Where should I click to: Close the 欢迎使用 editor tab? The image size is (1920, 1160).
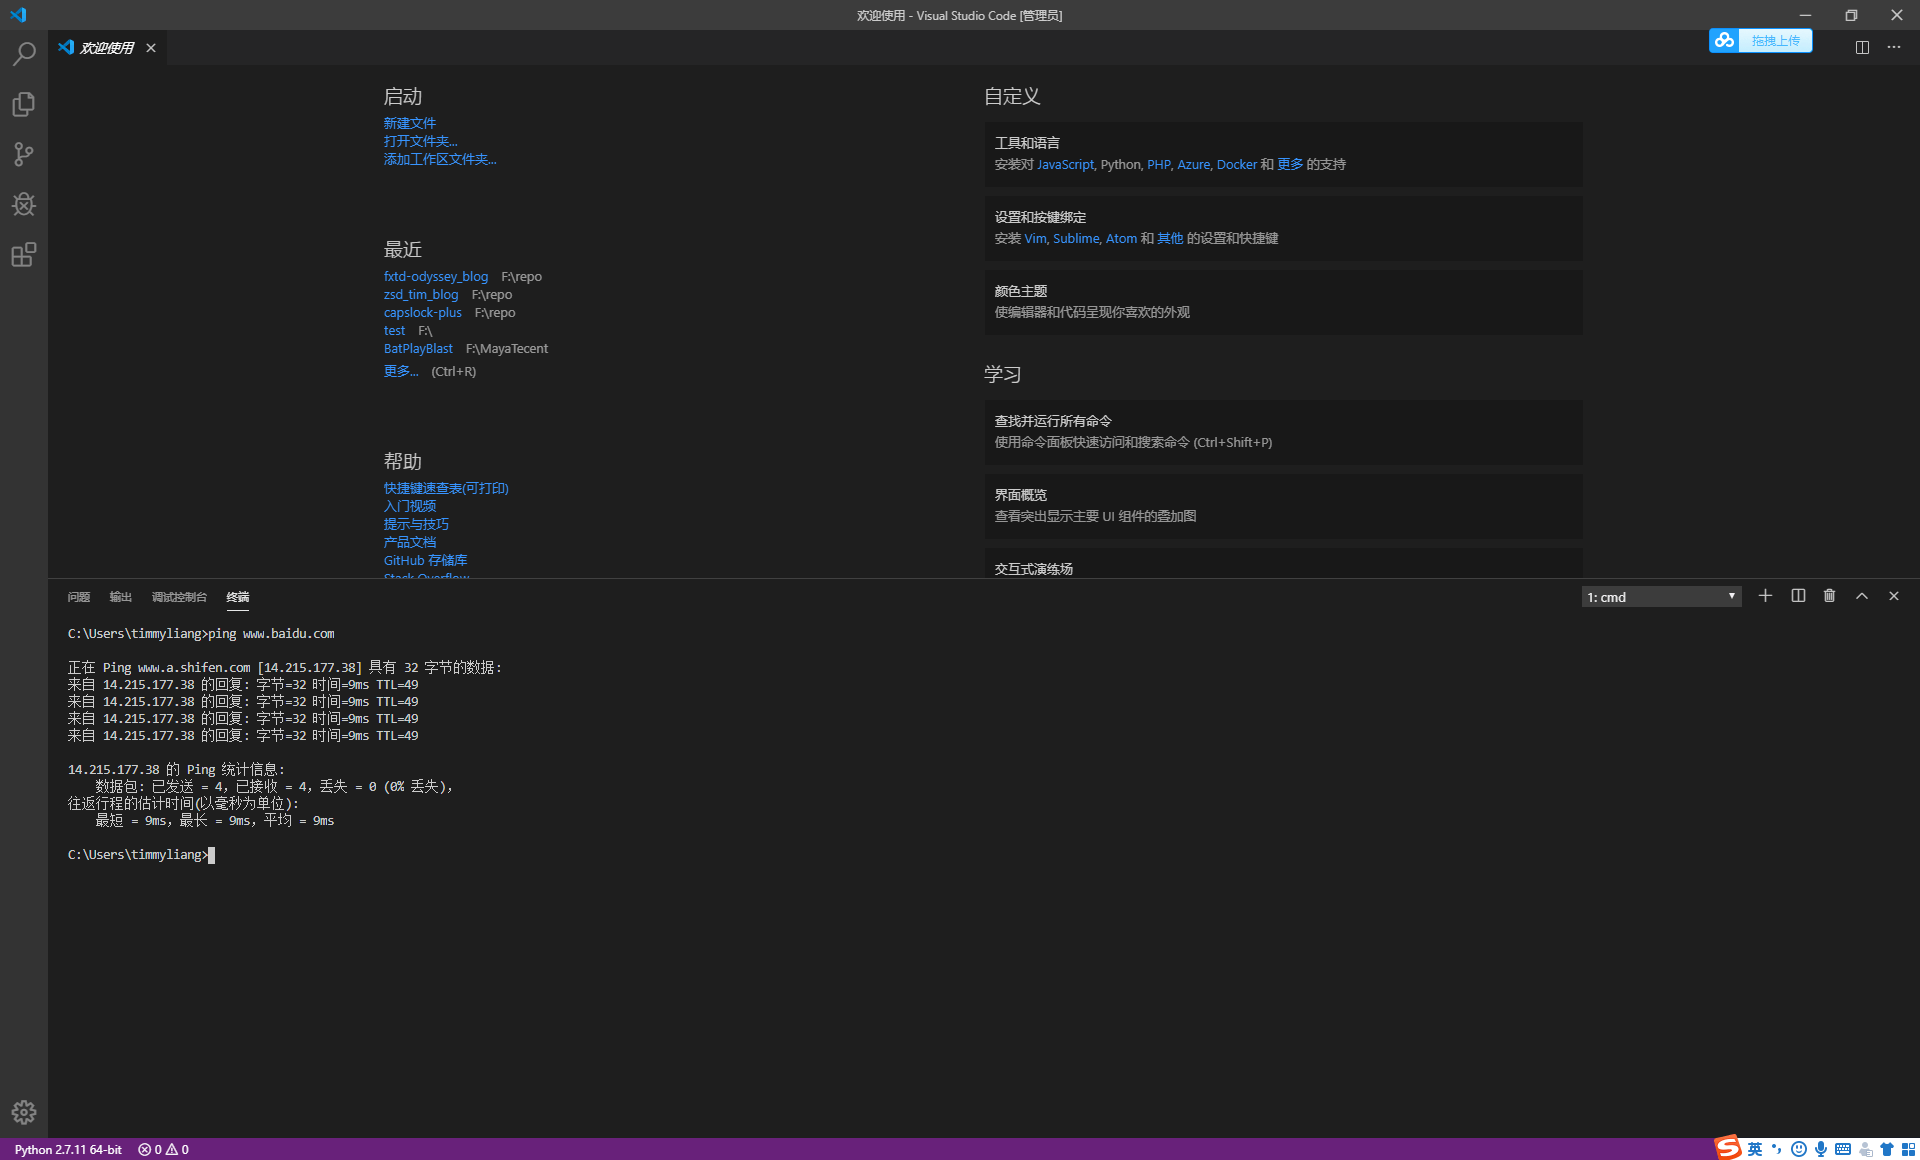(x=151, y=48)
